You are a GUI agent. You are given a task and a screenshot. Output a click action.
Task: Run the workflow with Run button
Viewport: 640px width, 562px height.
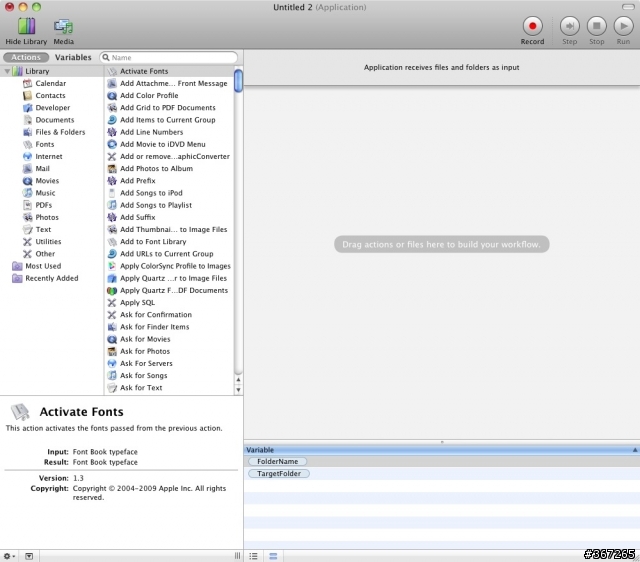click(623, 26)
